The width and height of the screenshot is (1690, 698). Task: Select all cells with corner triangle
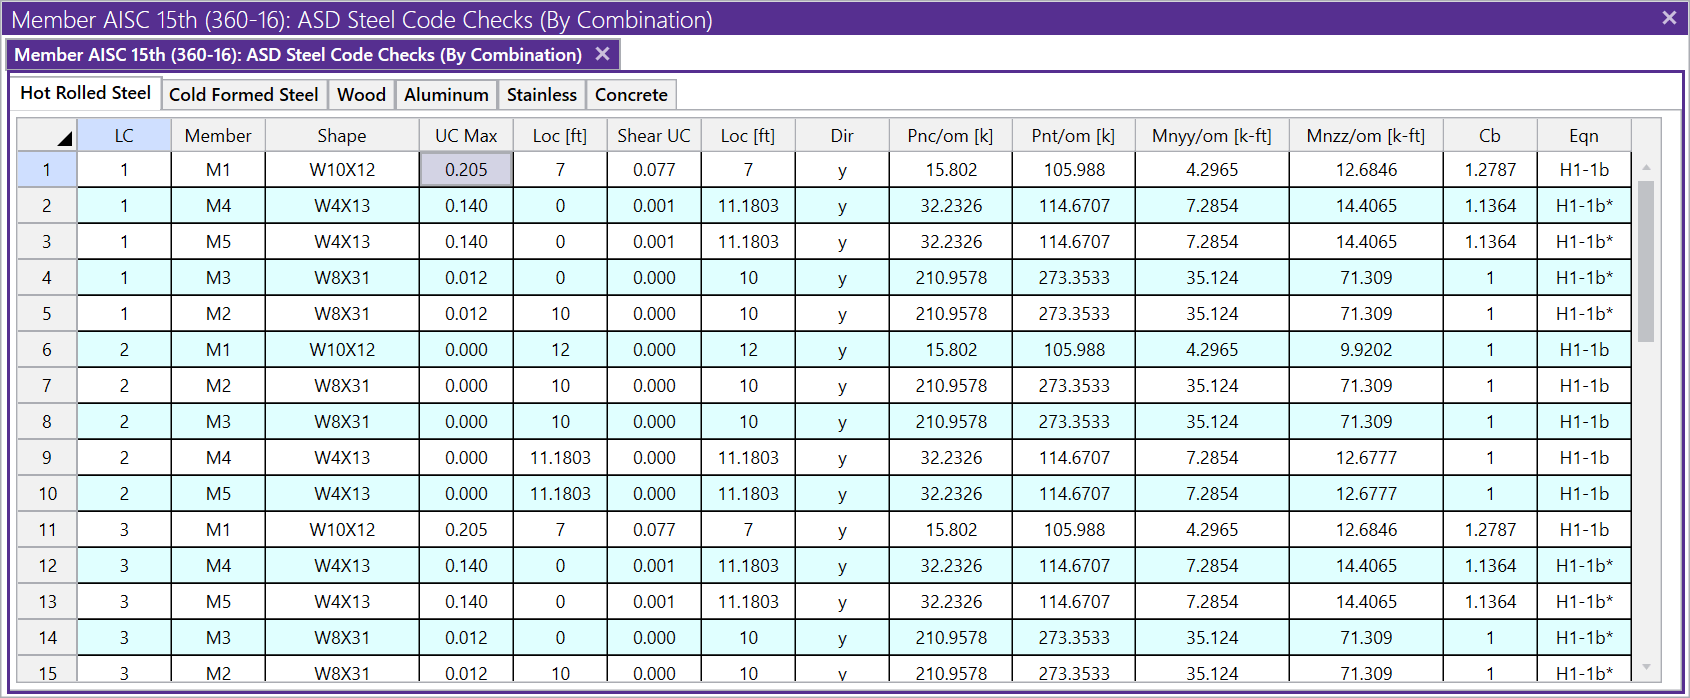pos(47,135)
